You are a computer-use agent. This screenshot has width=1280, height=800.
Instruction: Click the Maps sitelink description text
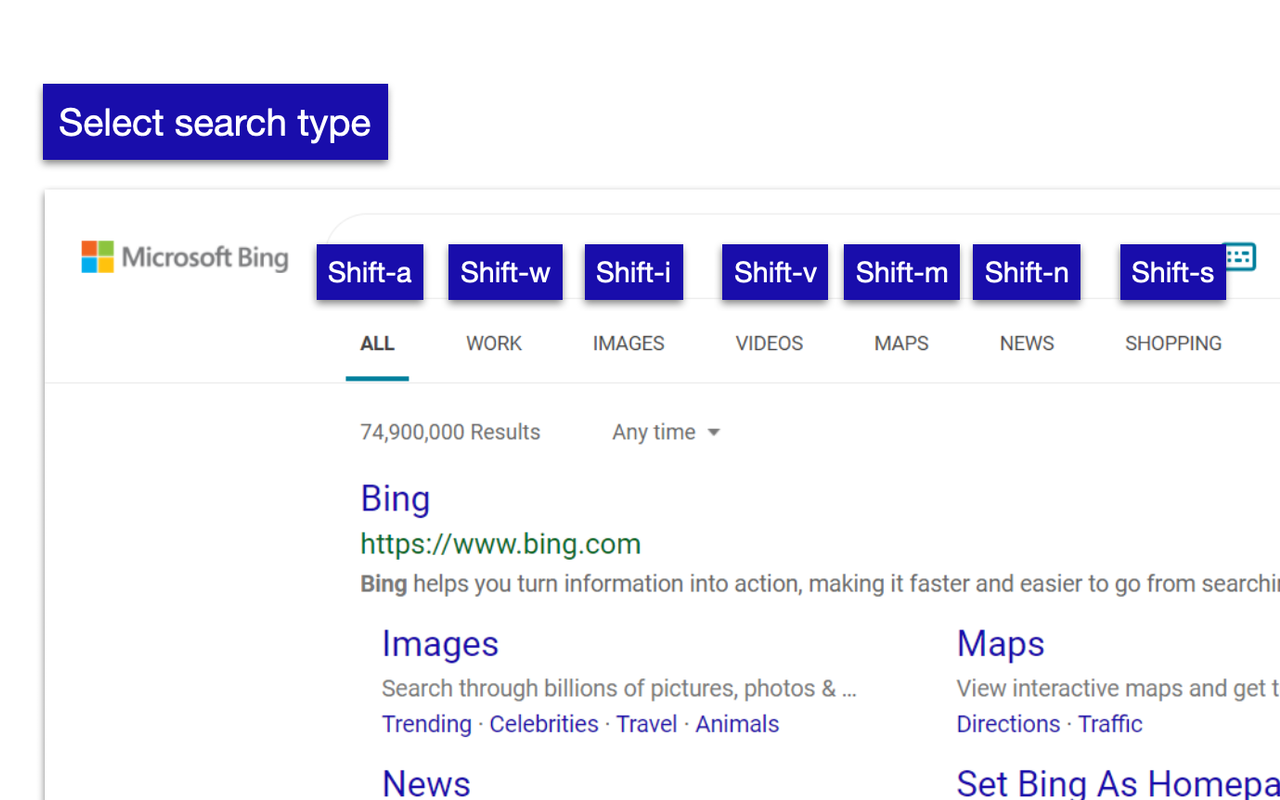(x=1118, y=689)
